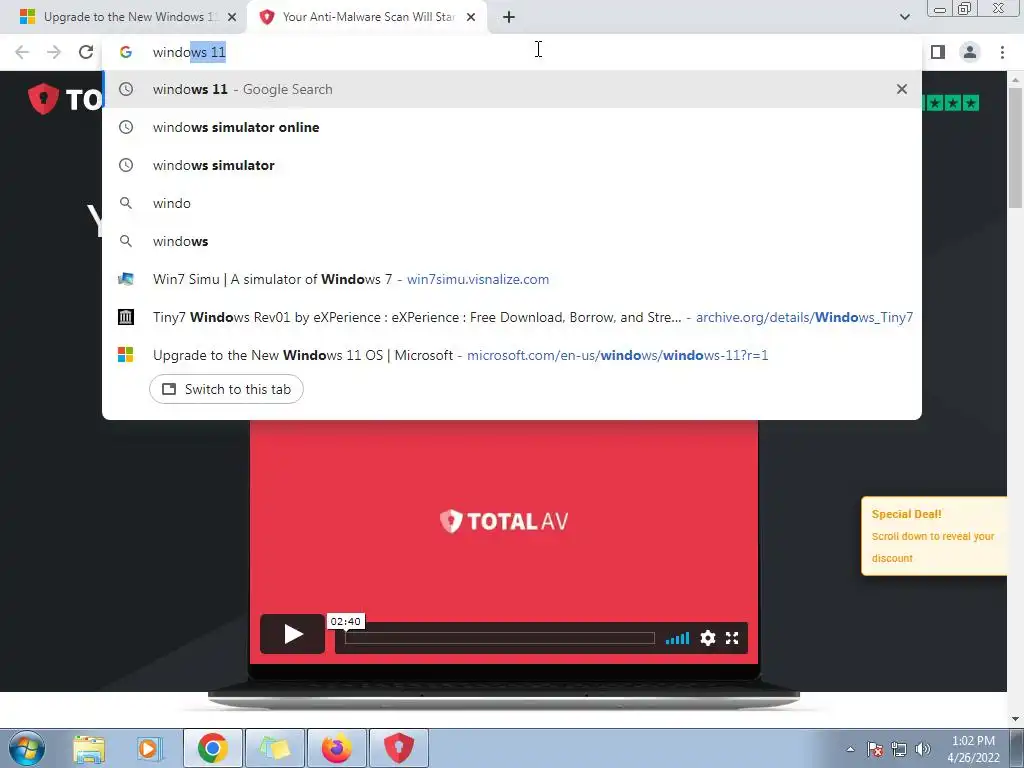The width and height of the screenshot is (1024, 768).
Task: Open the tab search dropdown arrow
Action: click(x=904, y=17)
